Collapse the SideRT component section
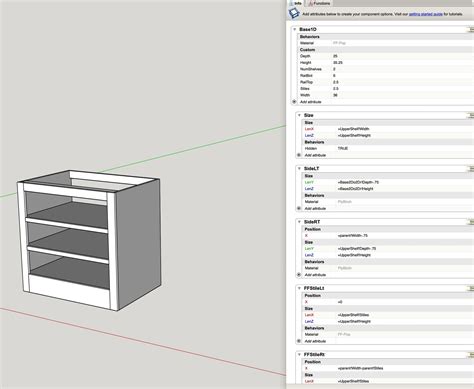The height and width of the screenshot is (389, 474). (x=299, y=222)
